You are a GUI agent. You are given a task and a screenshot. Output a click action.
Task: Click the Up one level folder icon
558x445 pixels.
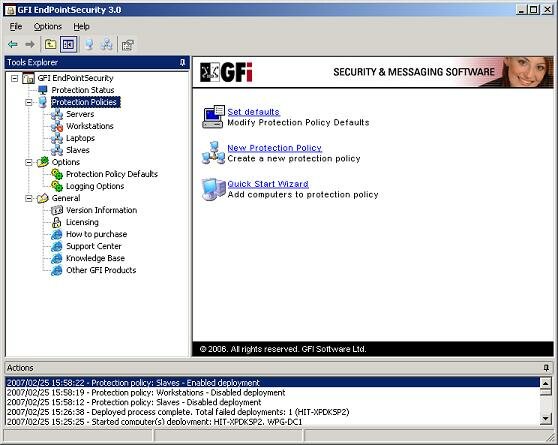pos(50,44)
